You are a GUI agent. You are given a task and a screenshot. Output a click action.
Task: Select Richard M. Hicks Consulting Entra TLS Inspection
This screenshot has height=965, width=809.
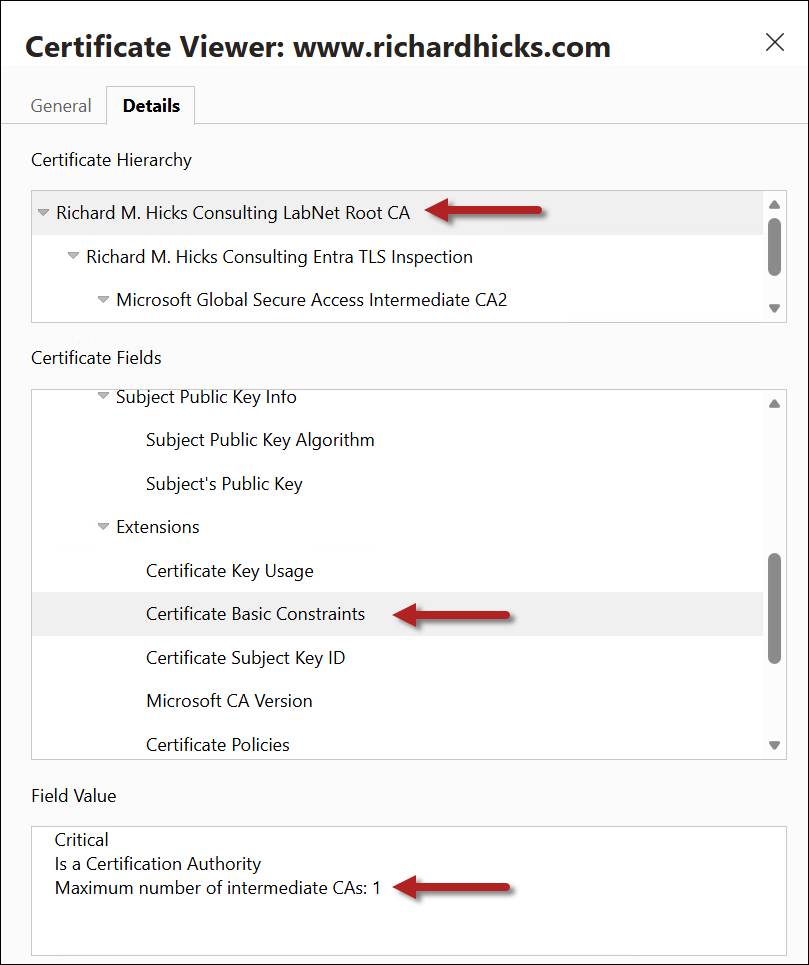point(397,257)
